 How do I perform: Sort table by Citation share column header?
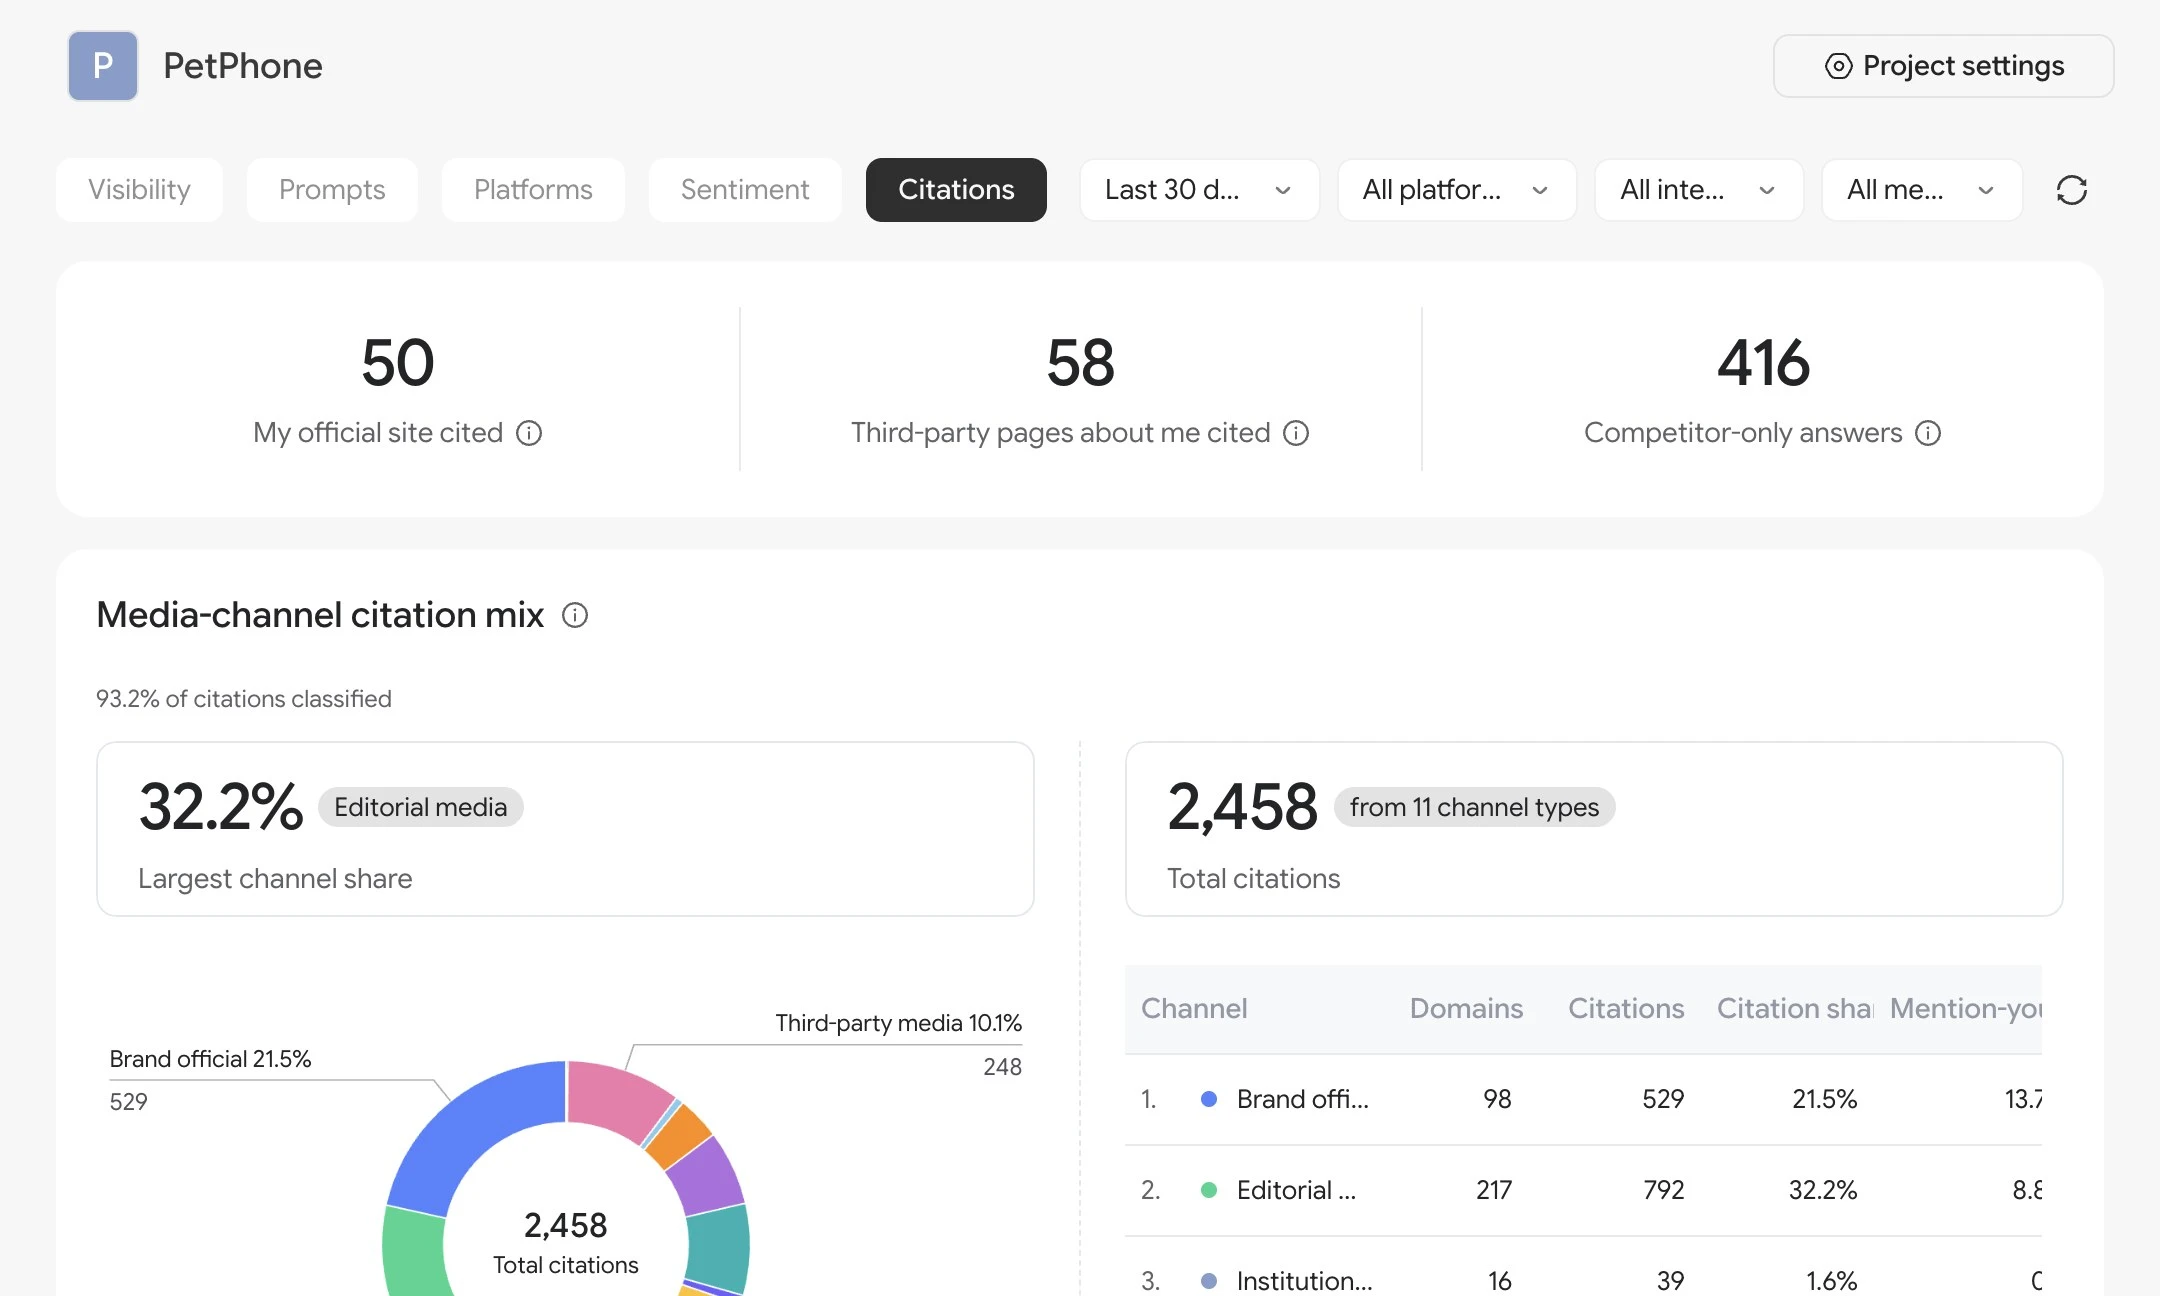click(x=1795, y=1009)
